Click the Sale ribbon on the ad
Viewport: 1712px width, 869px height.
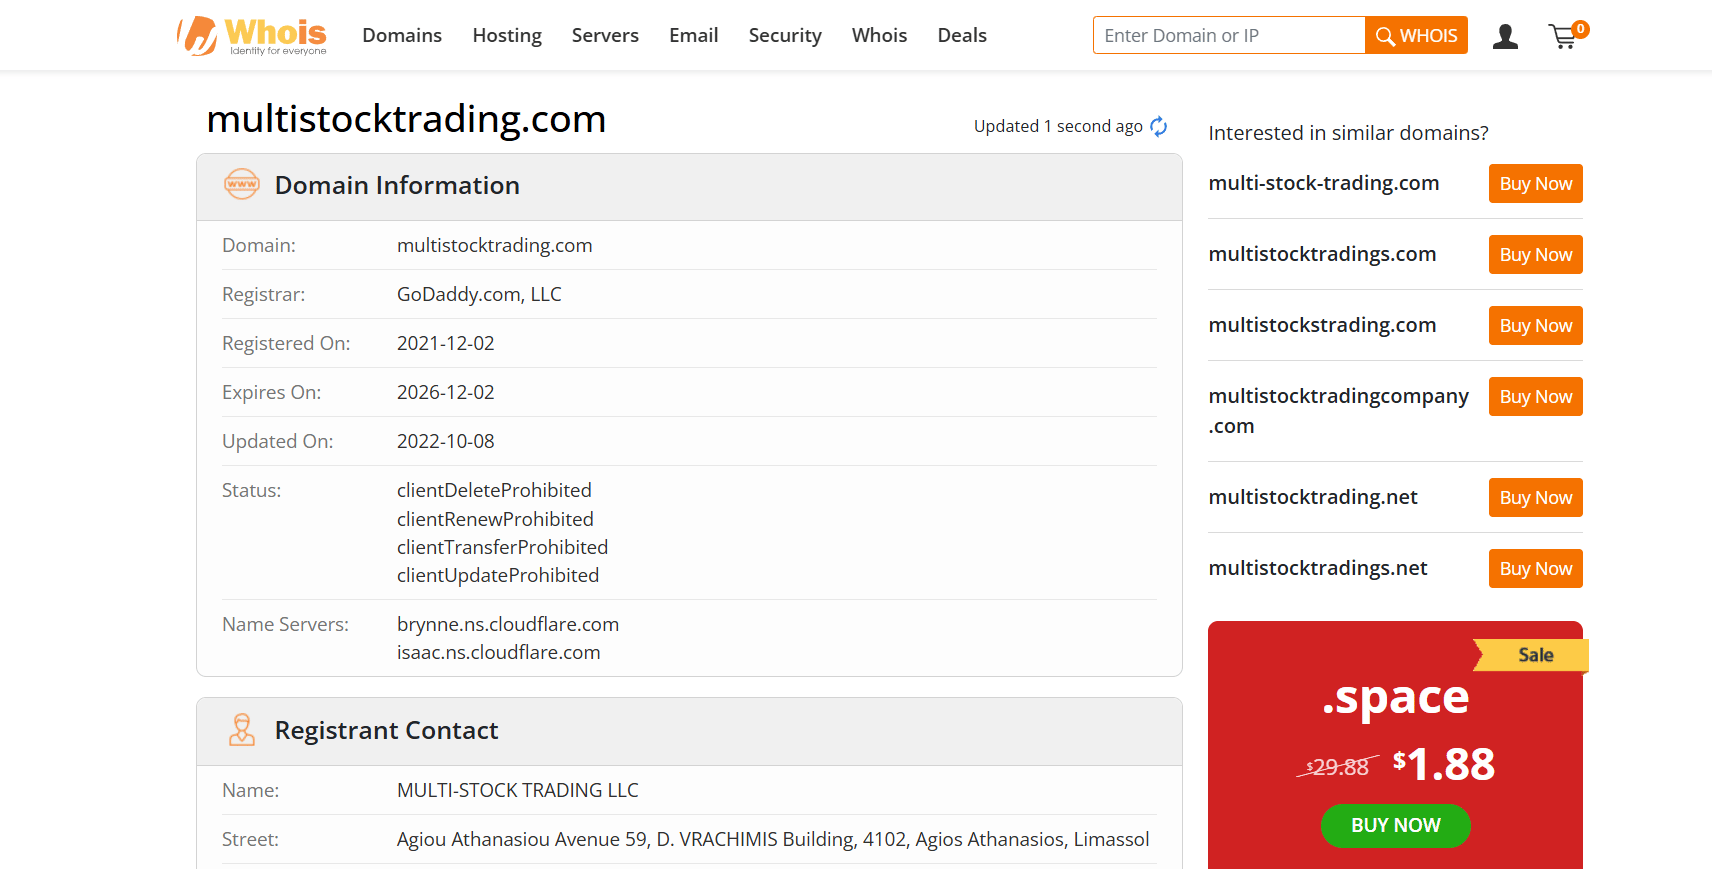pos(1532,655)
